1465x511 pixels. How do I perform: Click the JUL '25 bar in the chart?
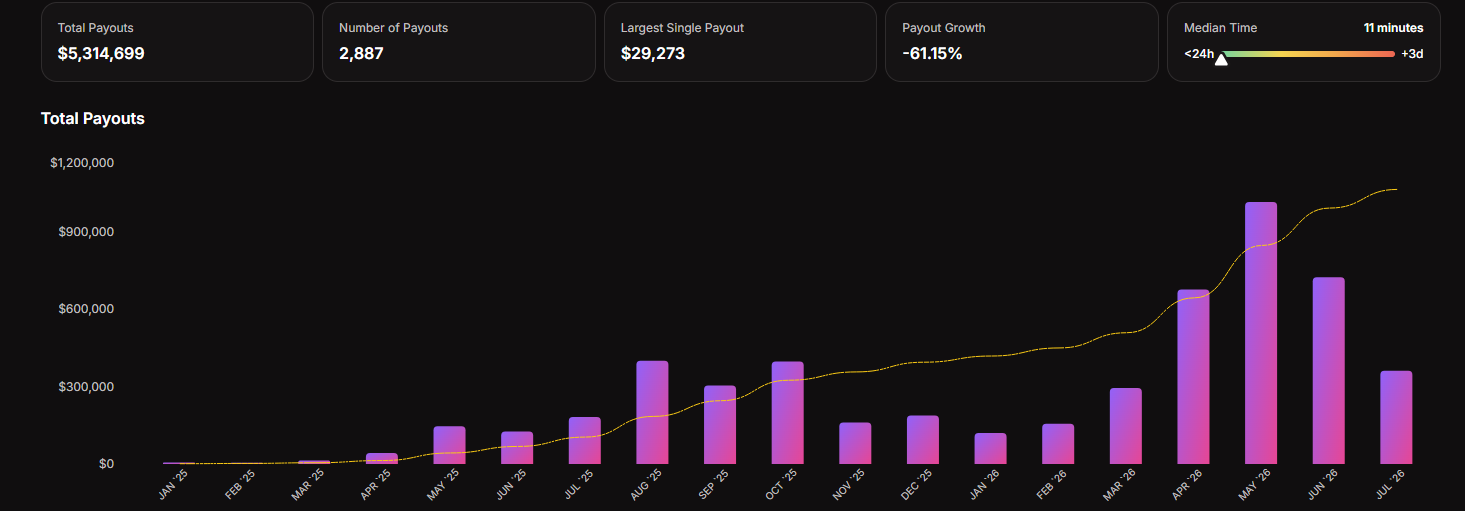point(584,441)
